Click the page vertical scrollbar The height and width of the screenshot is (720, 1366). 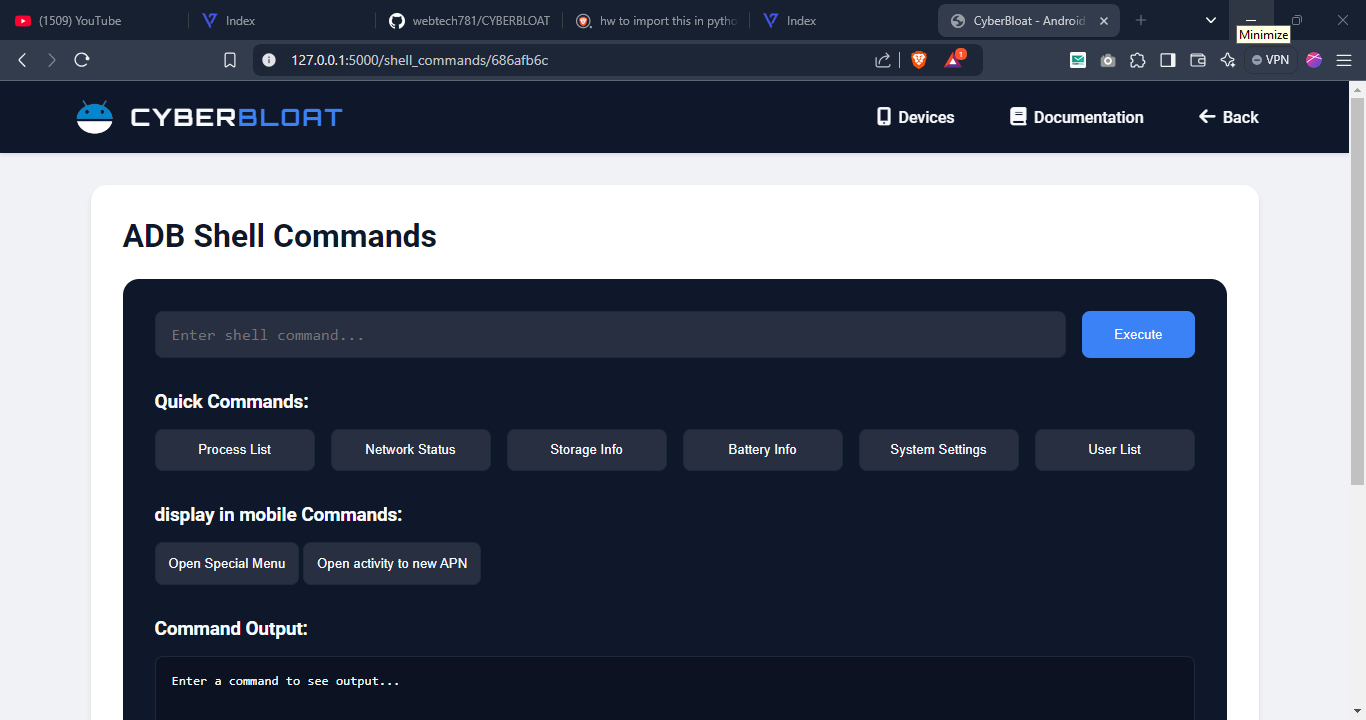coord(1357,300)
